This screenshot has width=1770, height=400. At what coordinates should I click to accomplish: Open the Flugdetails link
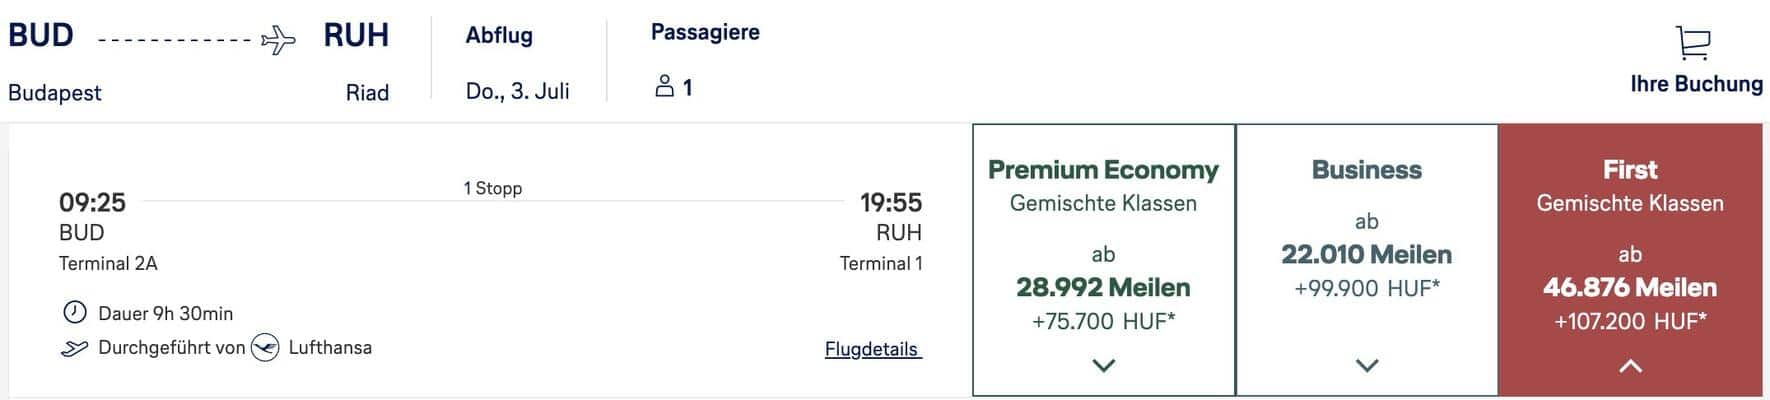pos(871,349)
